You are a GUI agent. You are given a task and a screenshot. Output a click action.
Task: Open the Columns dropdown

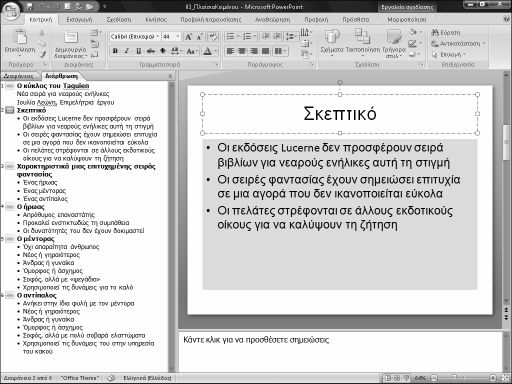tap(280, 51)
